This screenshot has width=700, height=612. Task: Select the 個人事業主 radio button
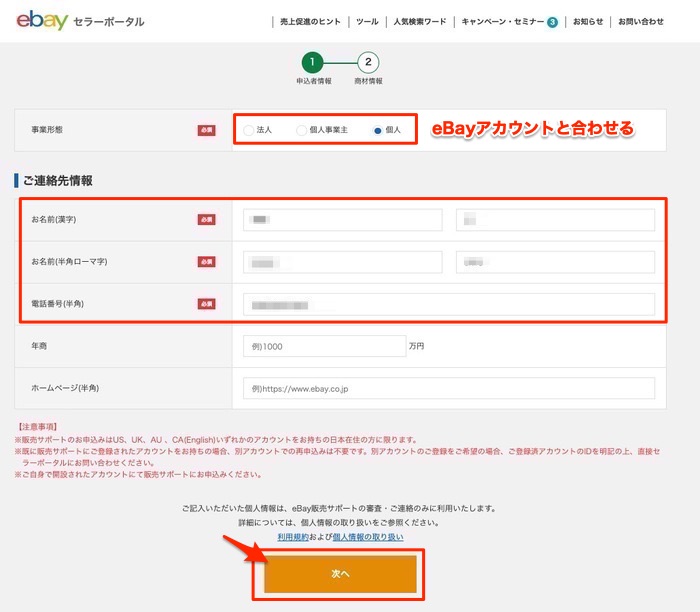click(x=301, y=130)
